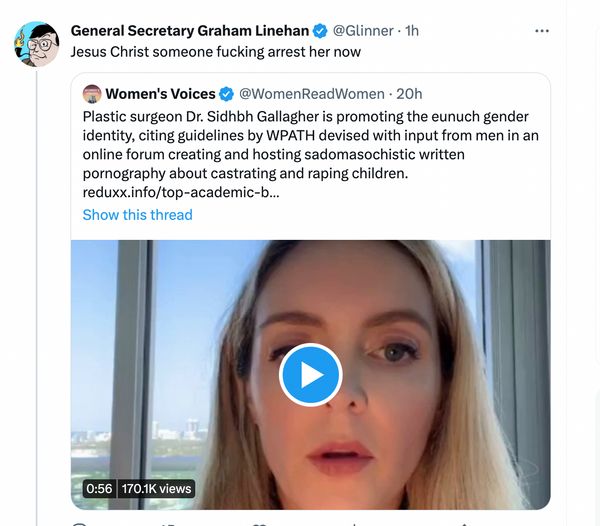
Task: Open the three-dot more options menu
Action: tap(542, 31)
